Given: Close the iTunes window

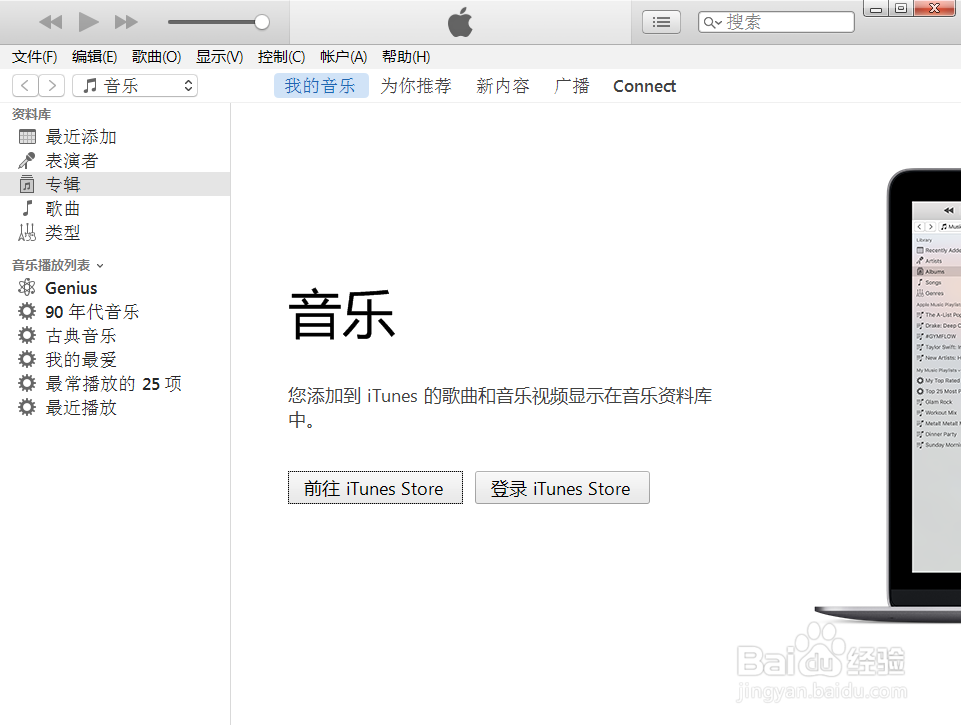Looking at the screenshot, I should click(x=935, y=8).
